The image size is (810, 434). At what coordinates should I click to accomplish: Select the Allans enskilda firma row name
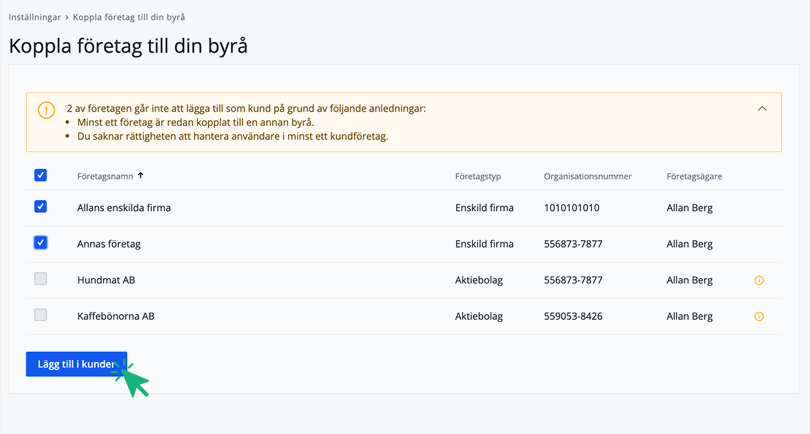click(123, 208)
